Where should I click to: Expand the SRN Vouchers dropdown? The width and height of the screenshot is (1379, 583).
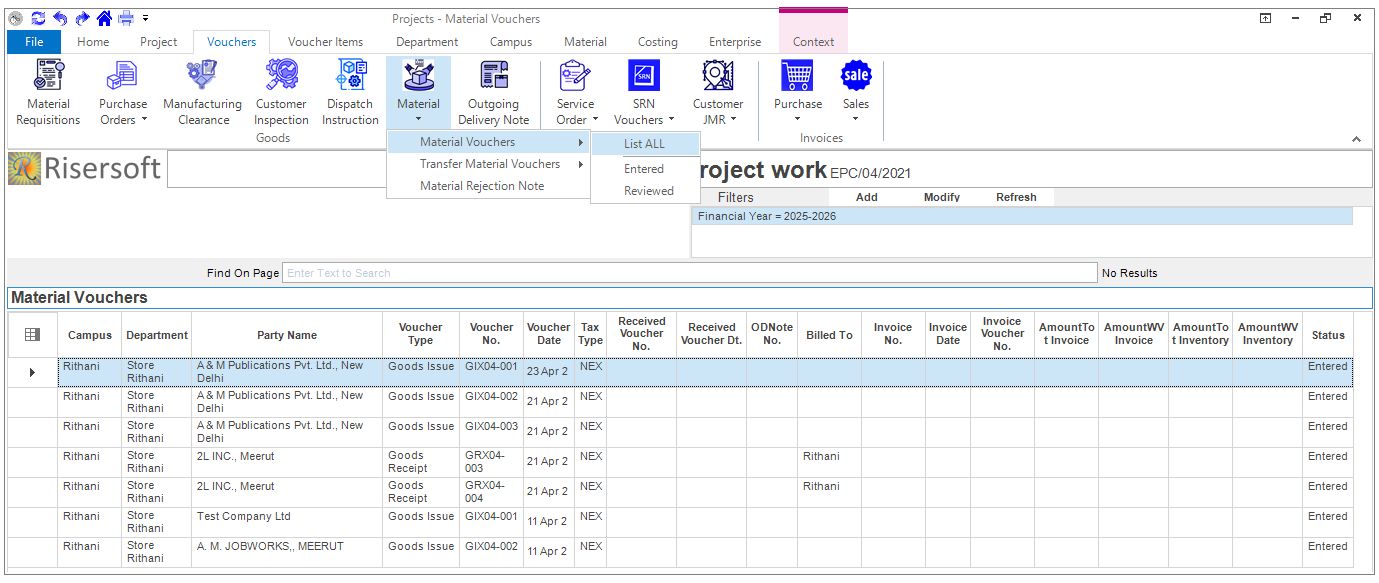tap(643, 112)
